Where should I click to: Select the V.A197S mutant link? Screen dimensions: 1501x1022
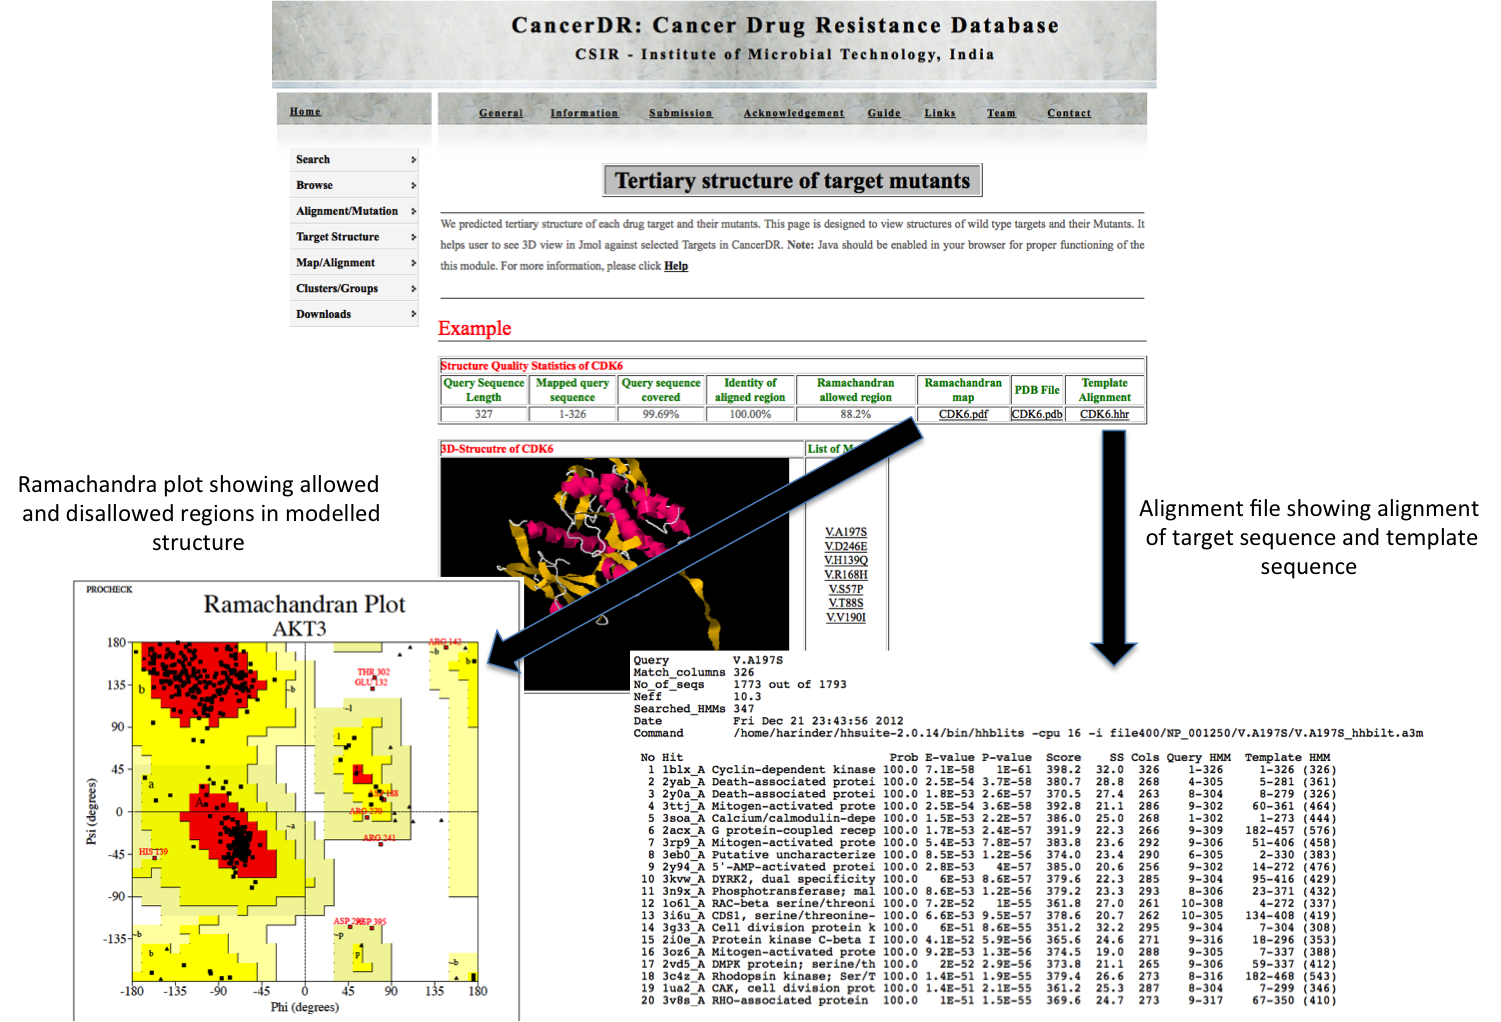click(846, 532)
